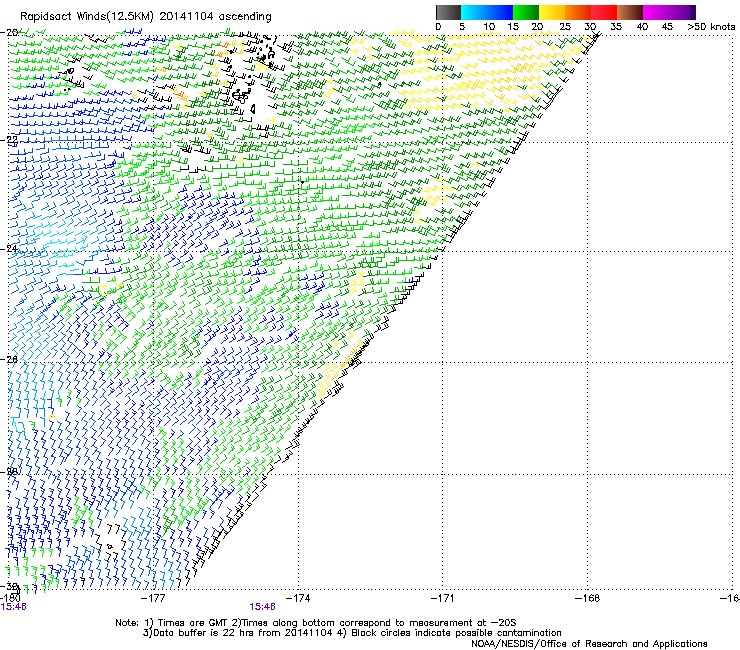Click the gray 0-5 knots color swatch
Screen dimensions: 740x650
tap(449, 12)
